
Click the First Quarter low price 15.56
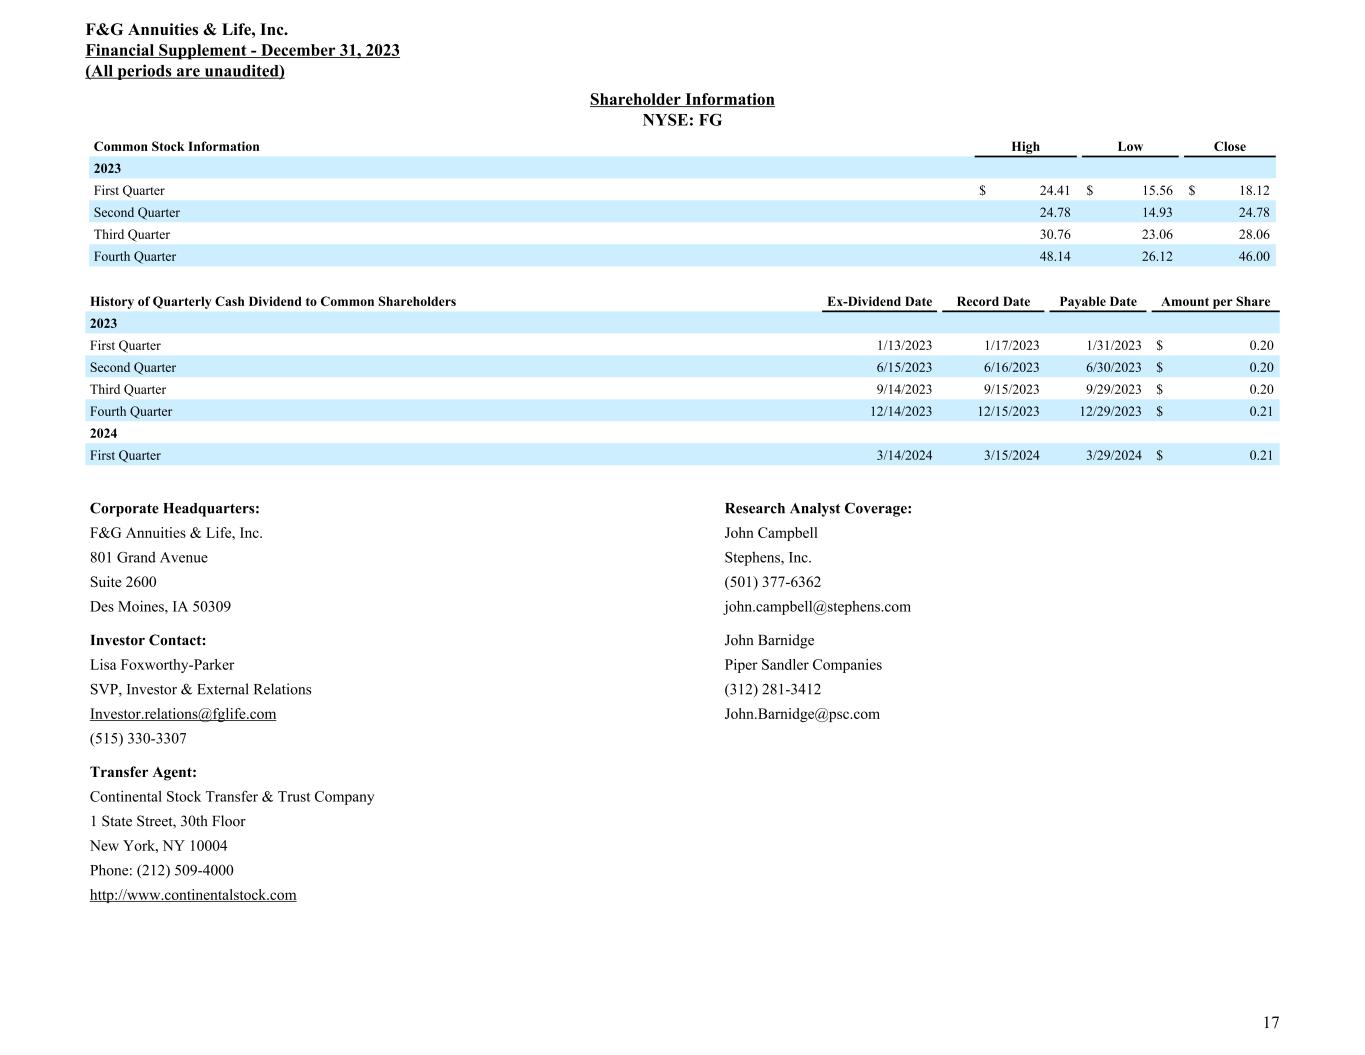pos(1157,191)
